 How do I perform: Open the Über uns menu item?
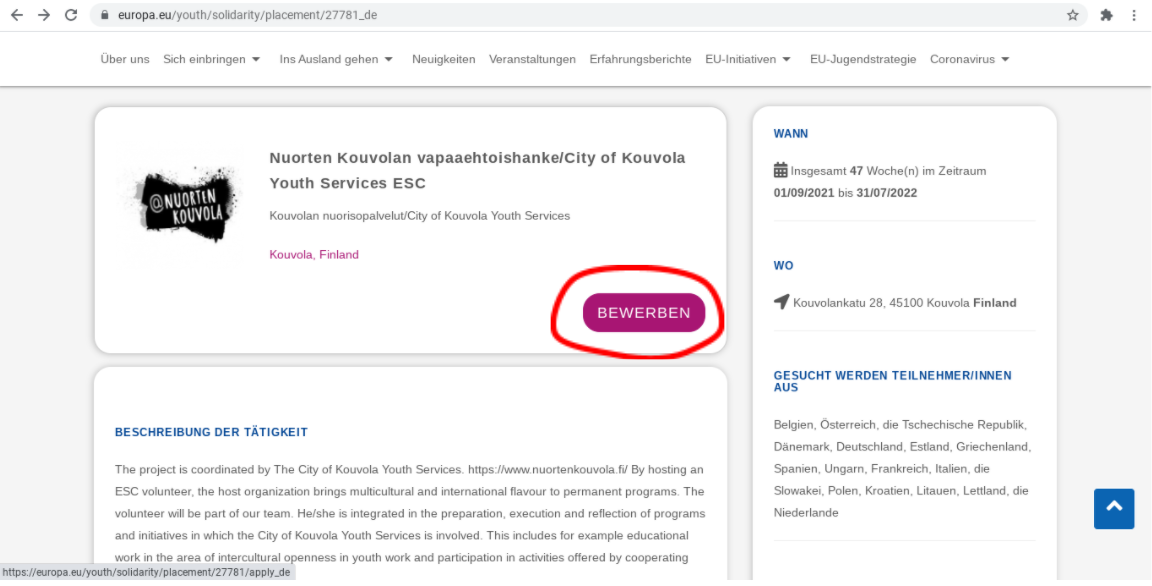[125, 59]
